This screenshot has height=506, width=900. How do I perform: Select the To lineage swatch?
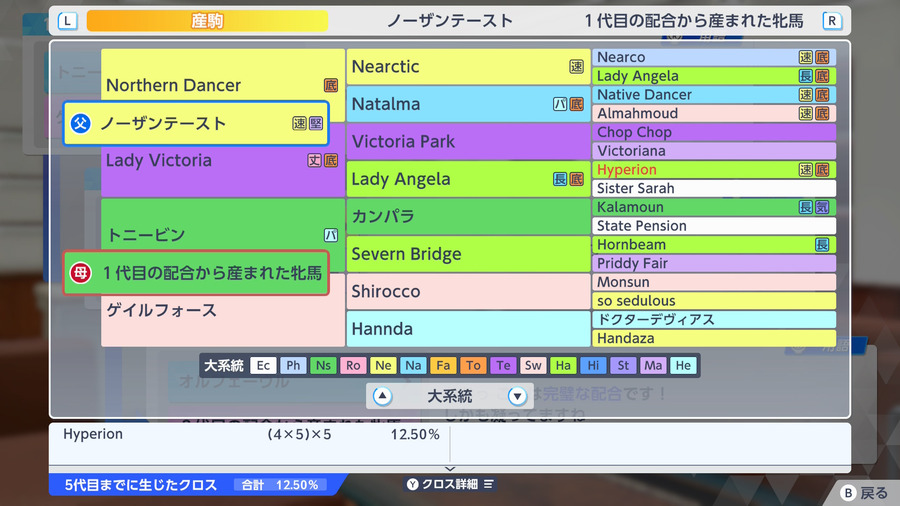473,365
